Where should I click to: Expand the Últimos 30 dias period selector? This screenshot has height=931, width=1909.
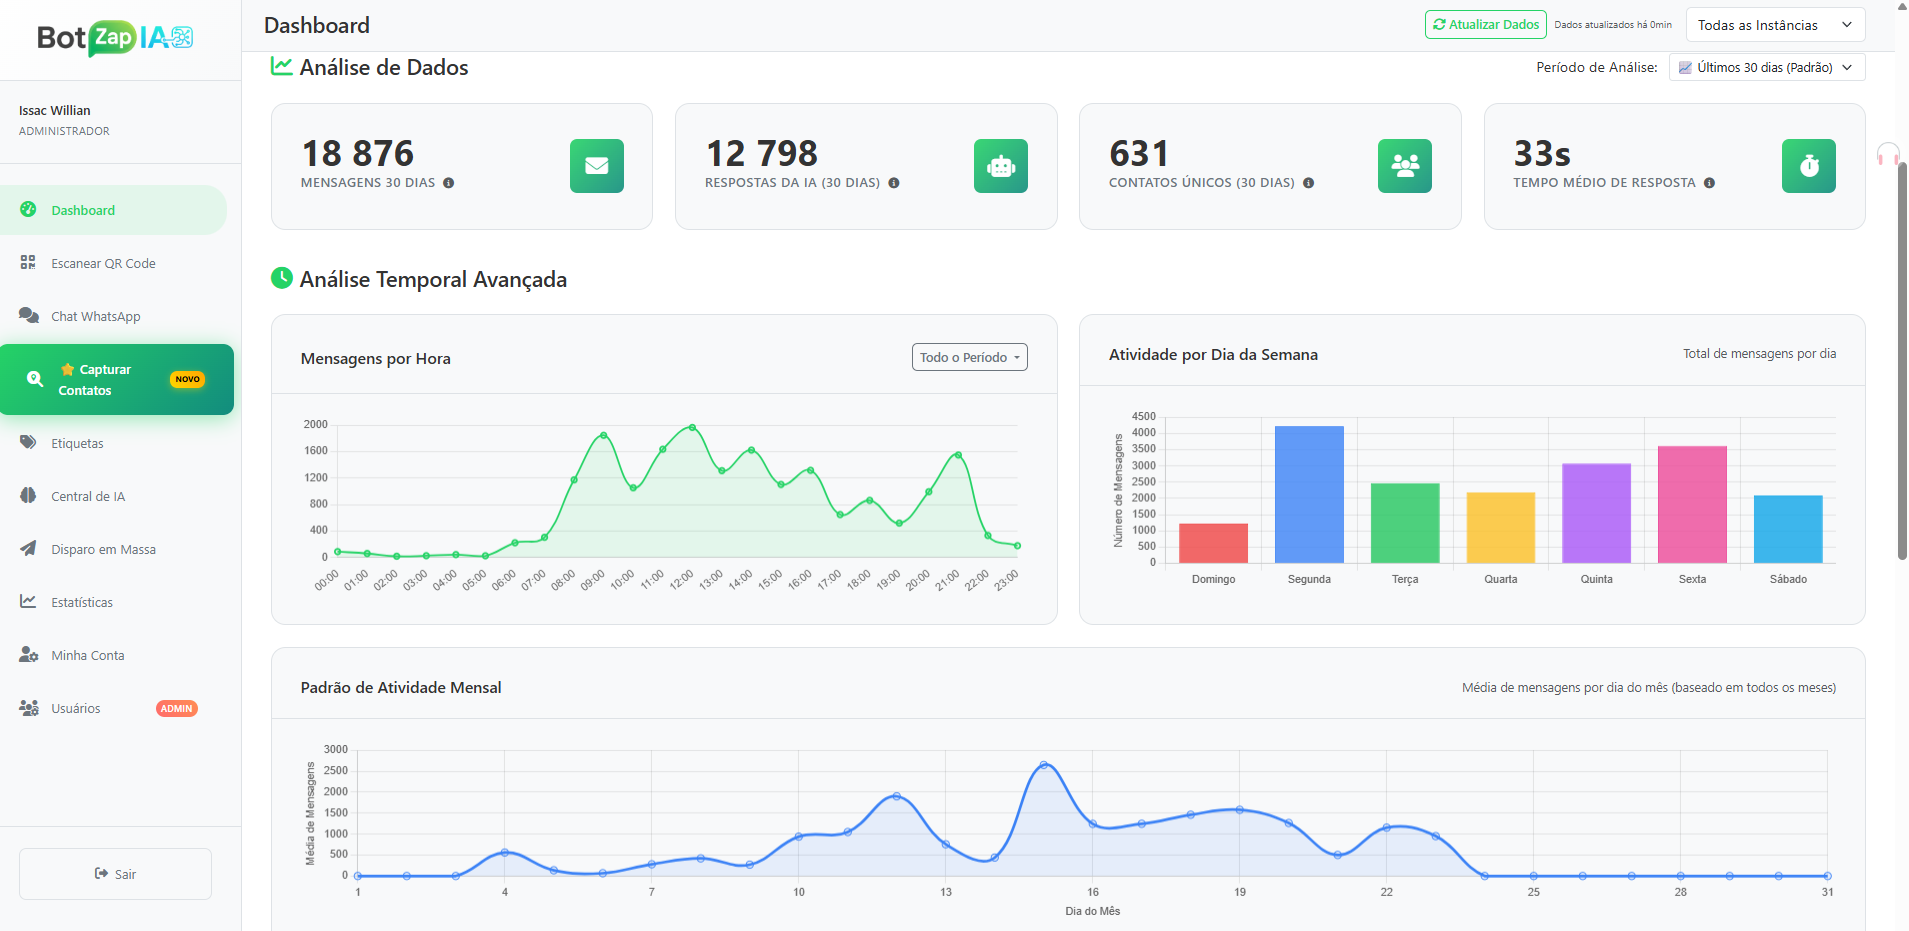pos(1766,68)
